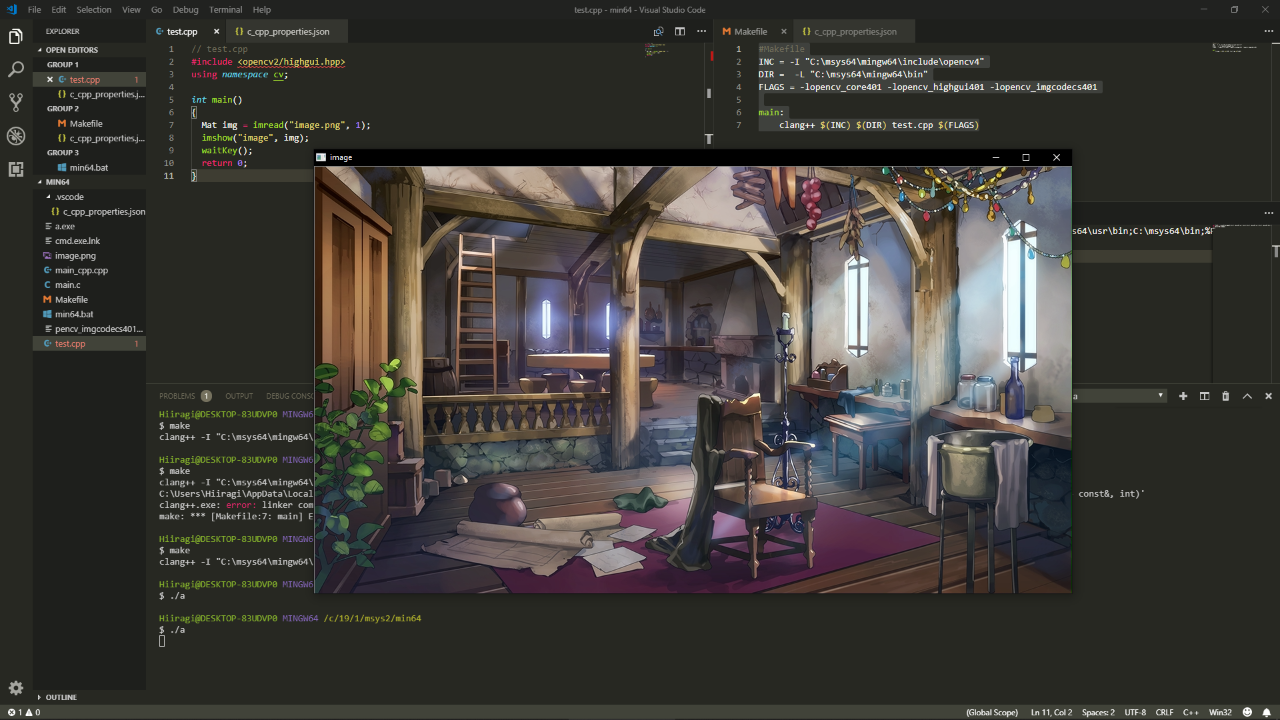Close the terminal panel
Viewport: 1280px width, 720px height.
[x=1269, y=396]
